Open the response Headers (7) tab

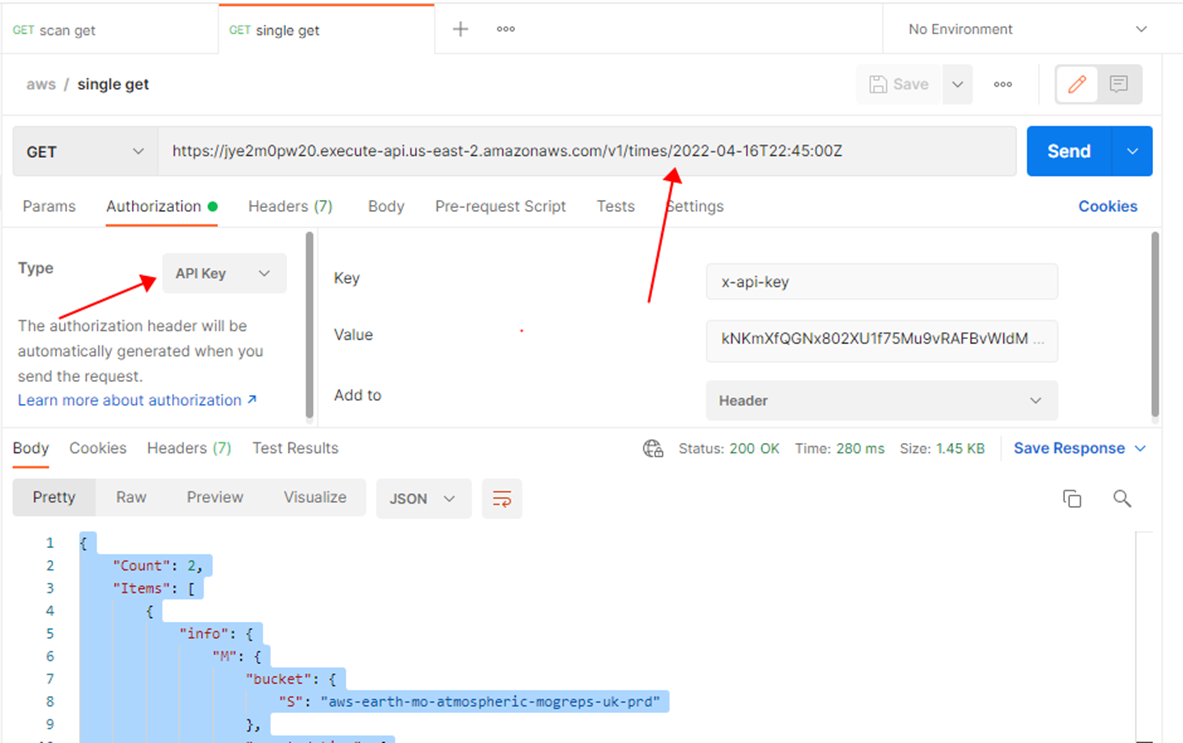click(x=189, y=449)
